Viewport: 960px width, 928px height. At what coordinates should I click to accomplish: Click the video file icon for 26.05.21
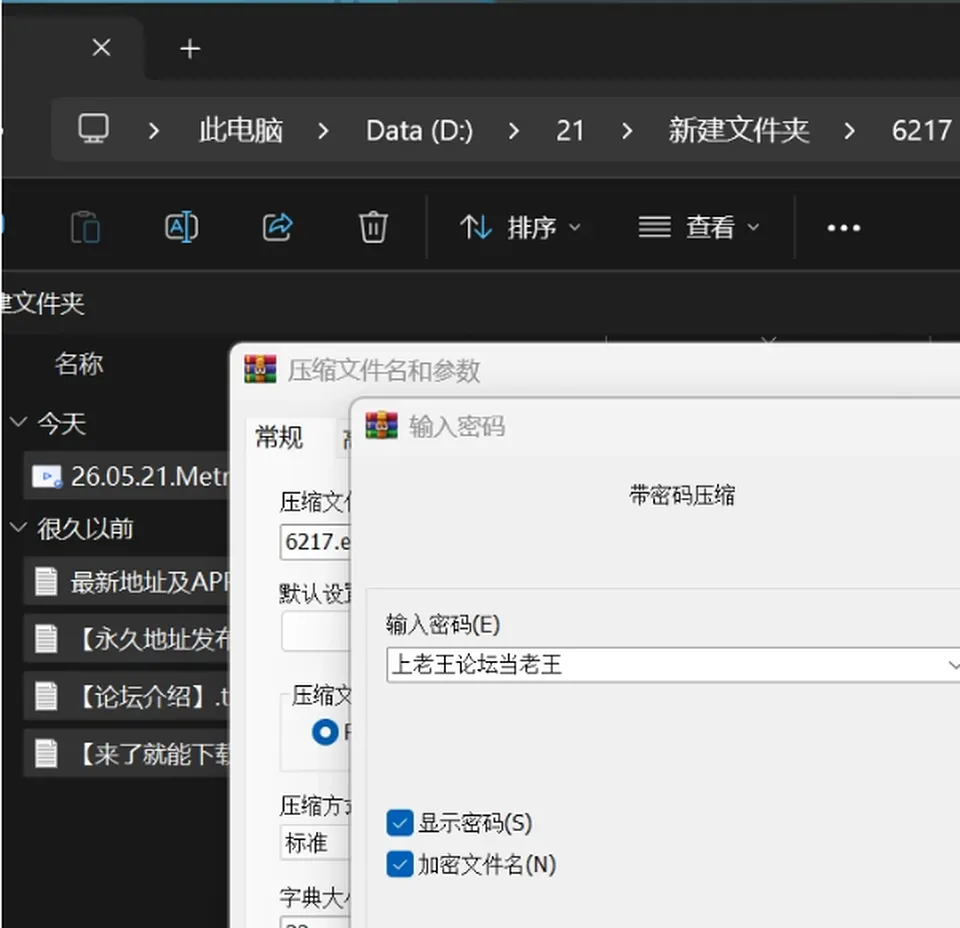pos(47,476)
